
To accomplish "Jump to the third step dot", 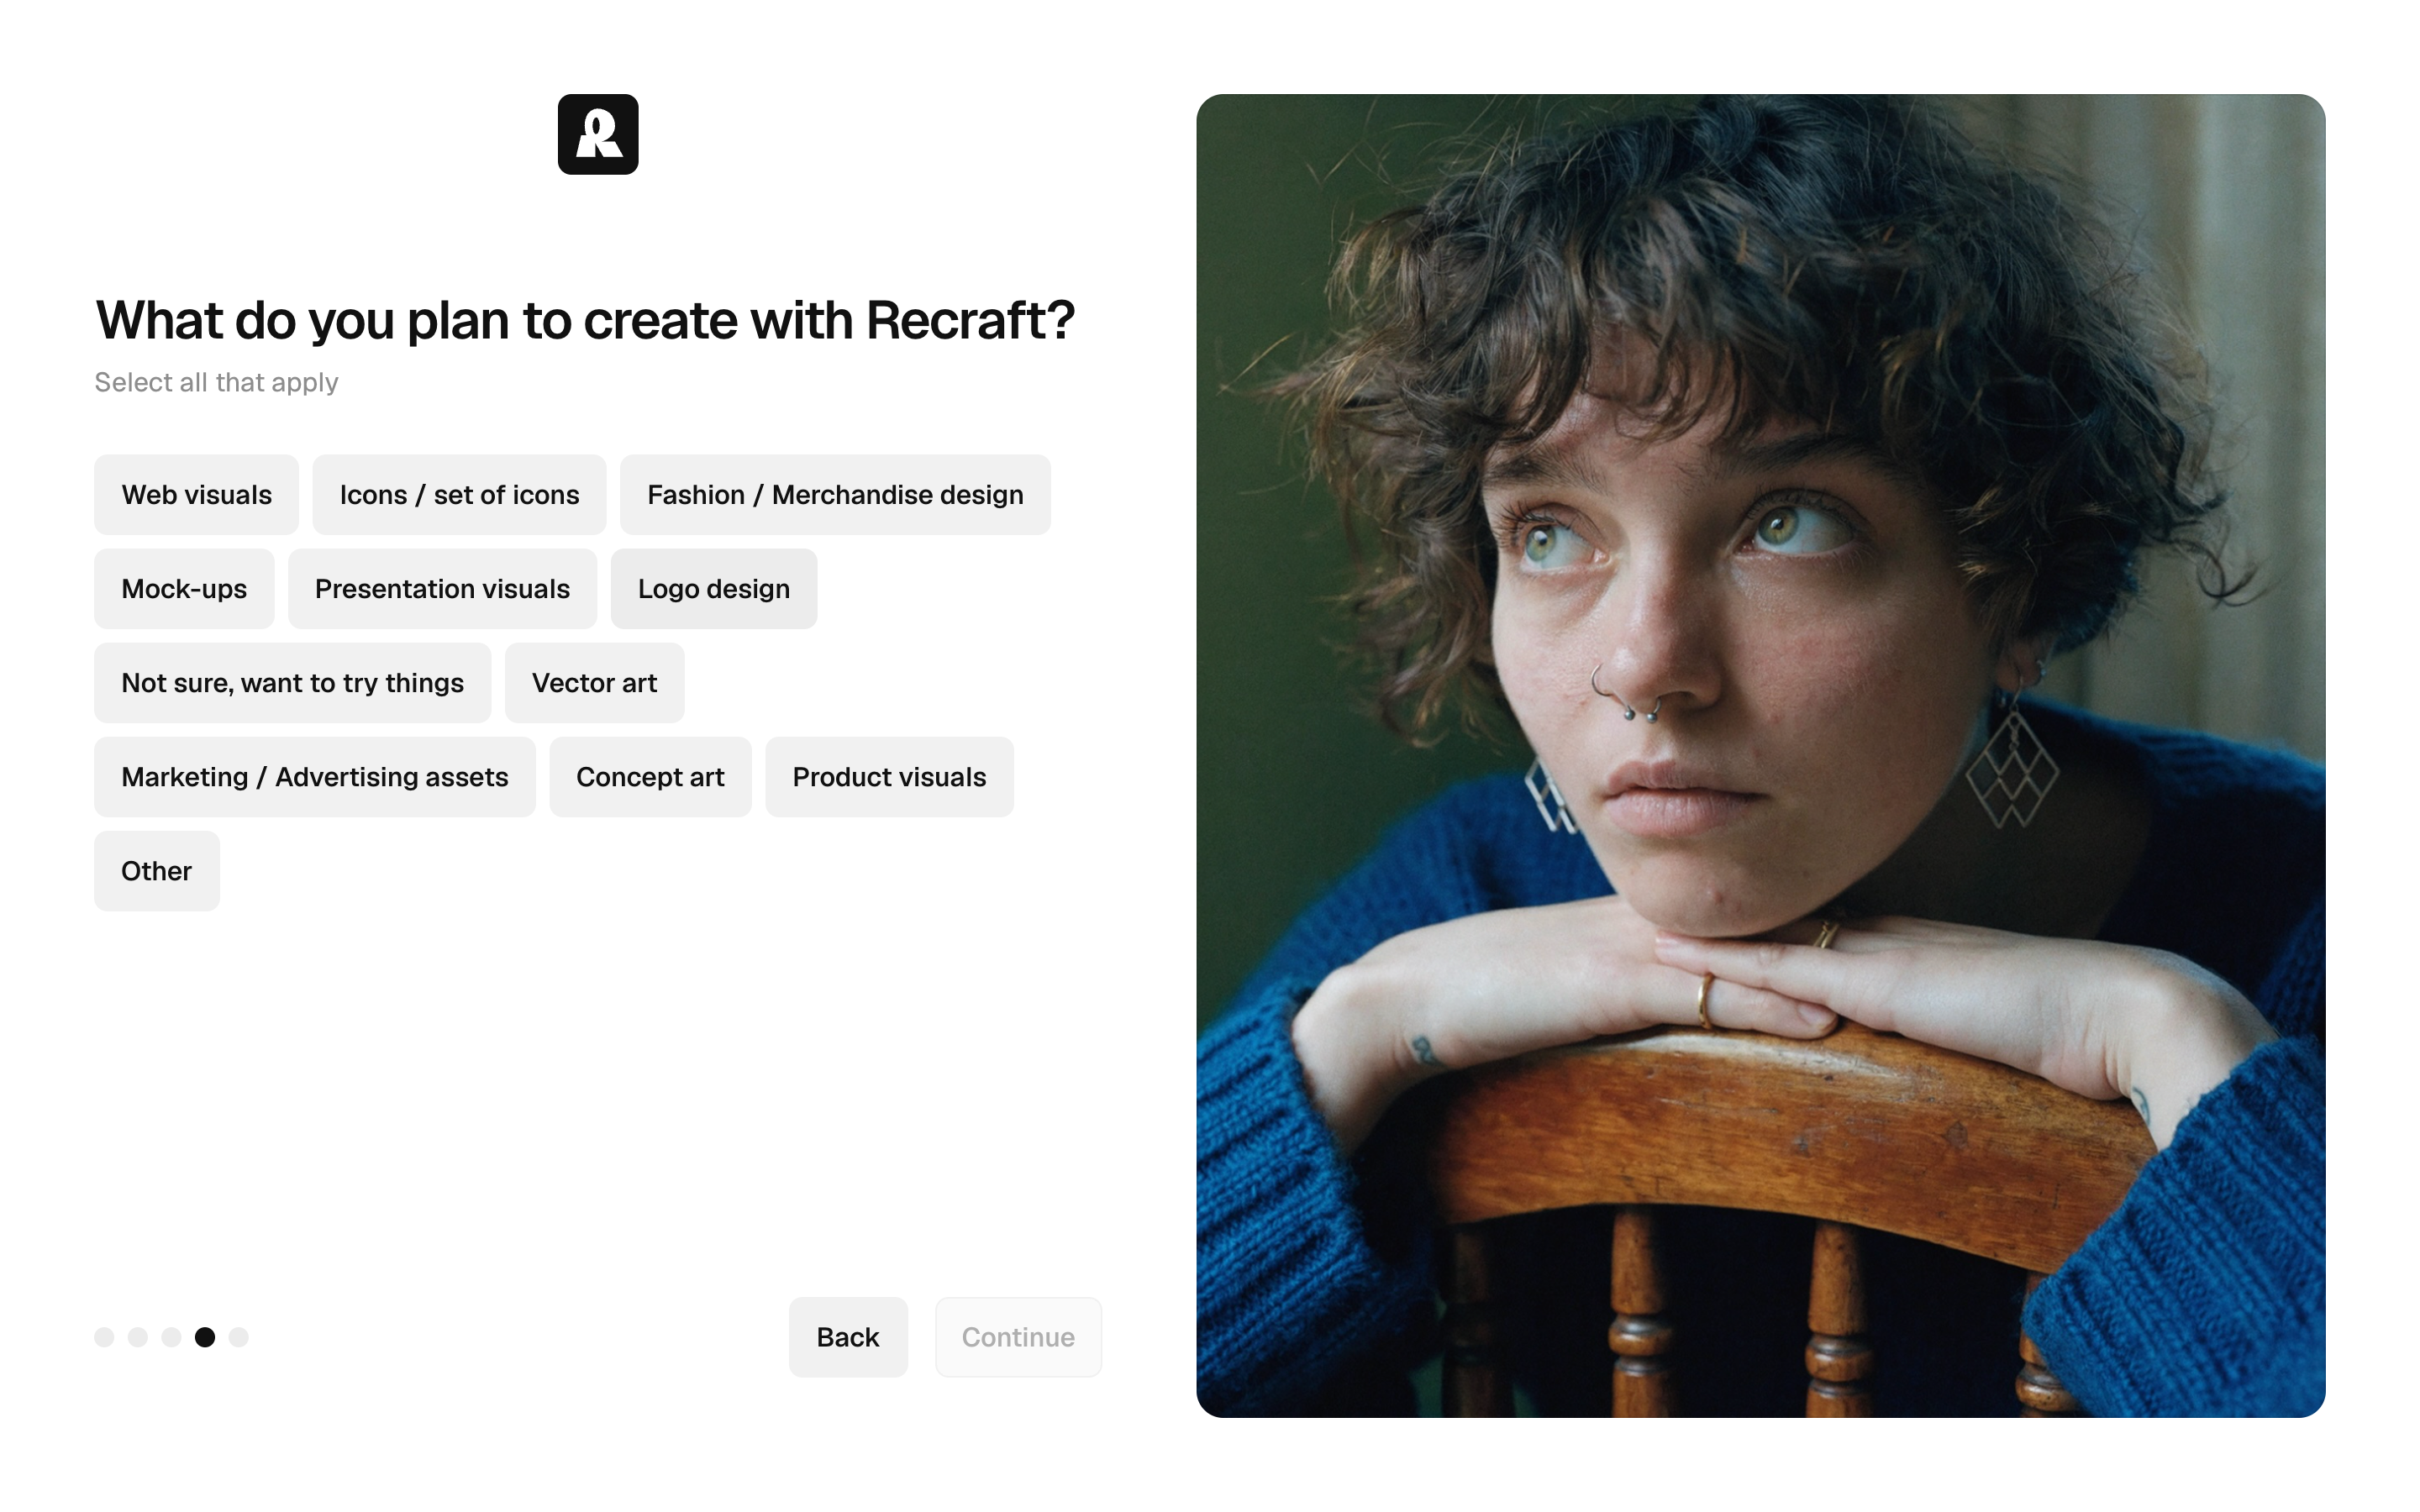I will click(171, 1337).
